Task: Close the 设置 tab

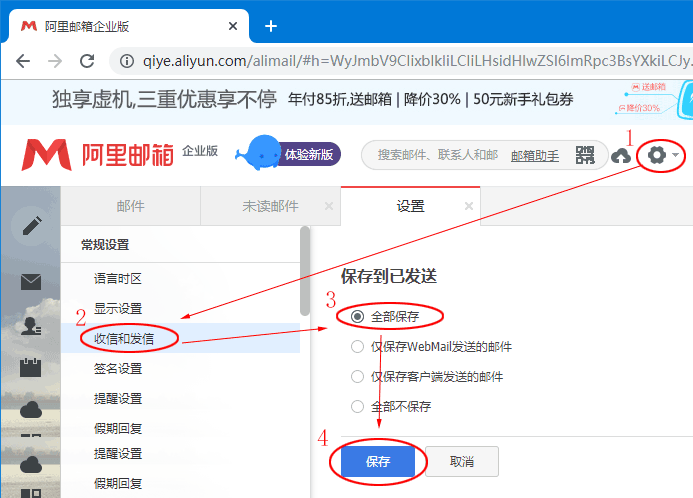Action: pos(469,206)
